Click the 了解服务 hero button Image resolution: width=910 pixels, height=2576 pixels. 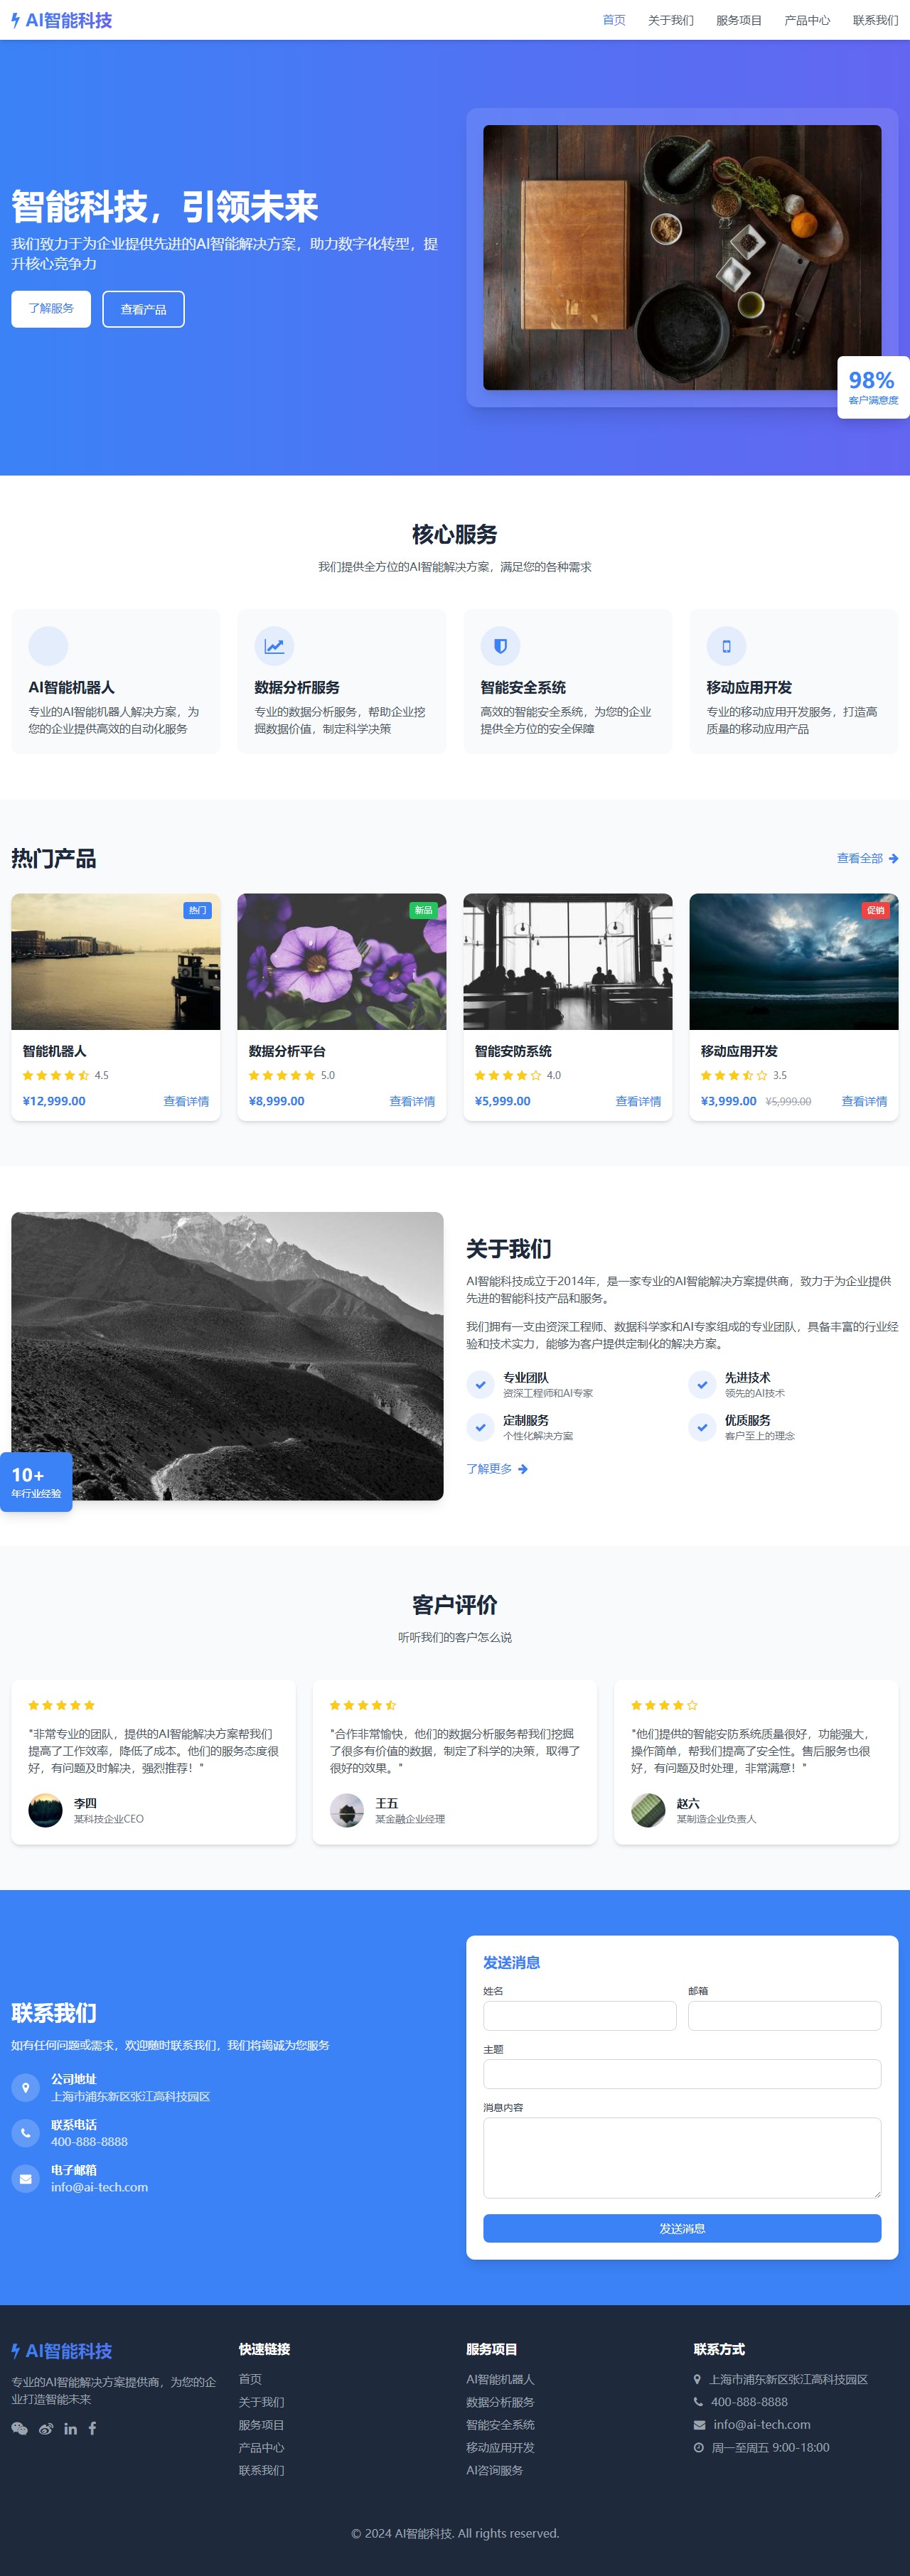(x=51, y=308)
